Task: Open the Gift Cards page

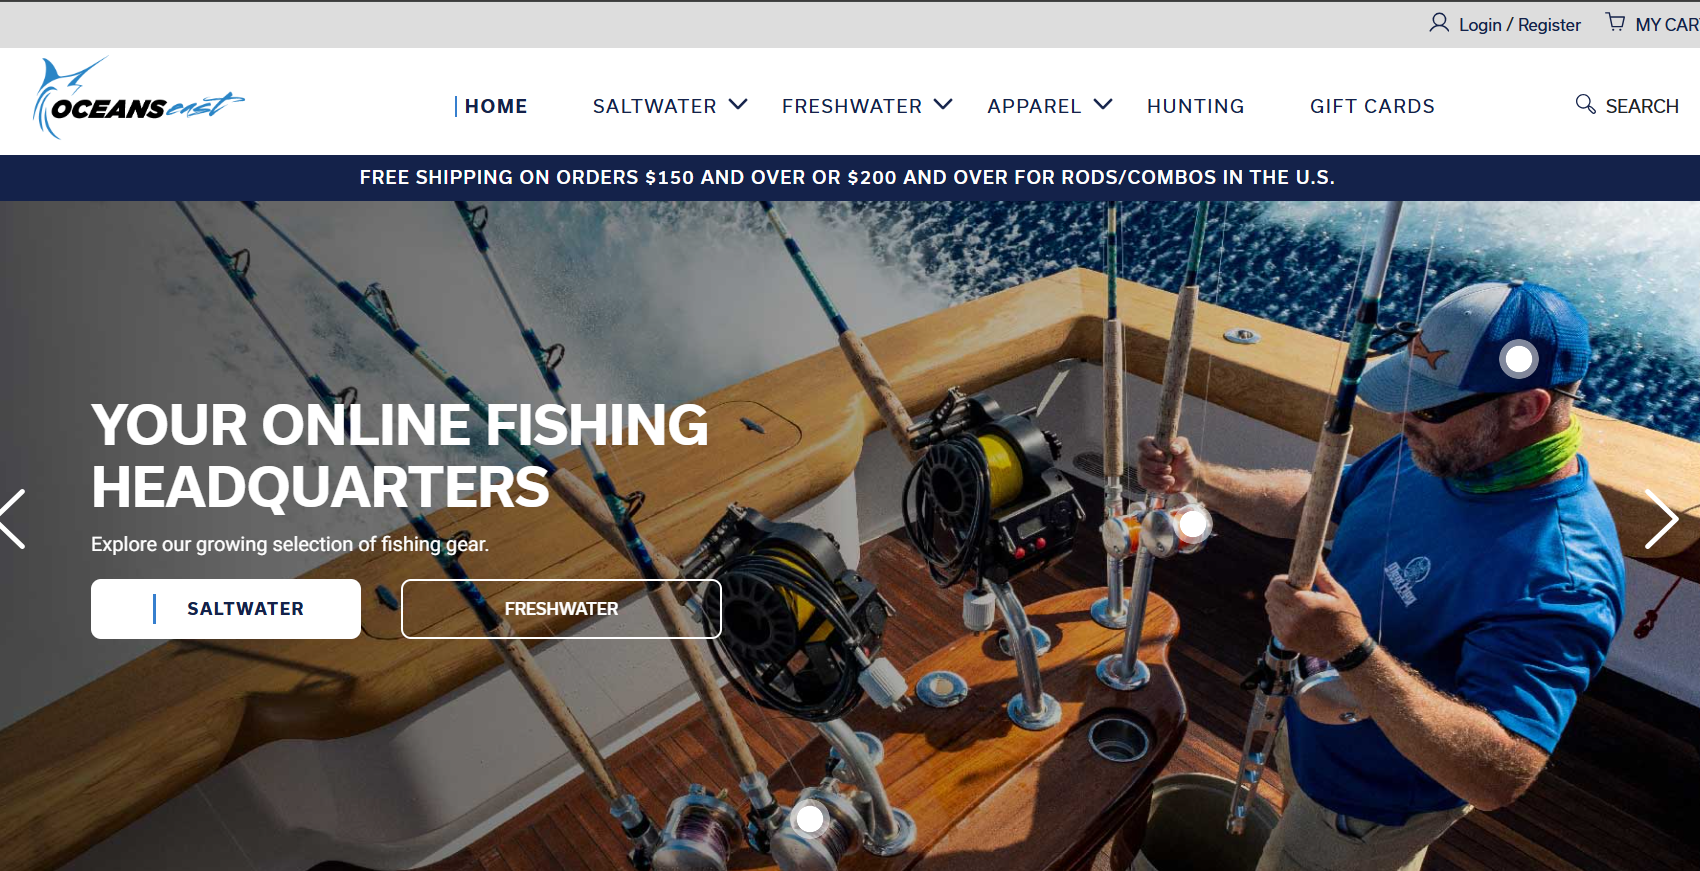Action: (1372, 106)
